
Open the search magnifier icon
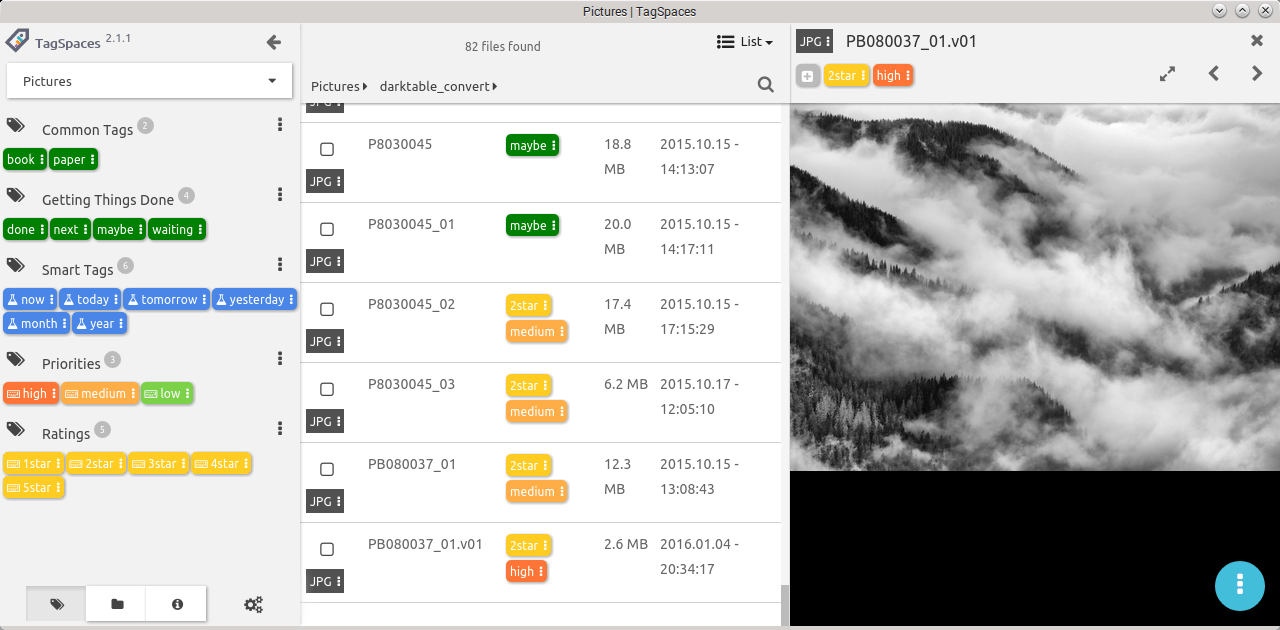click(766, 85)
